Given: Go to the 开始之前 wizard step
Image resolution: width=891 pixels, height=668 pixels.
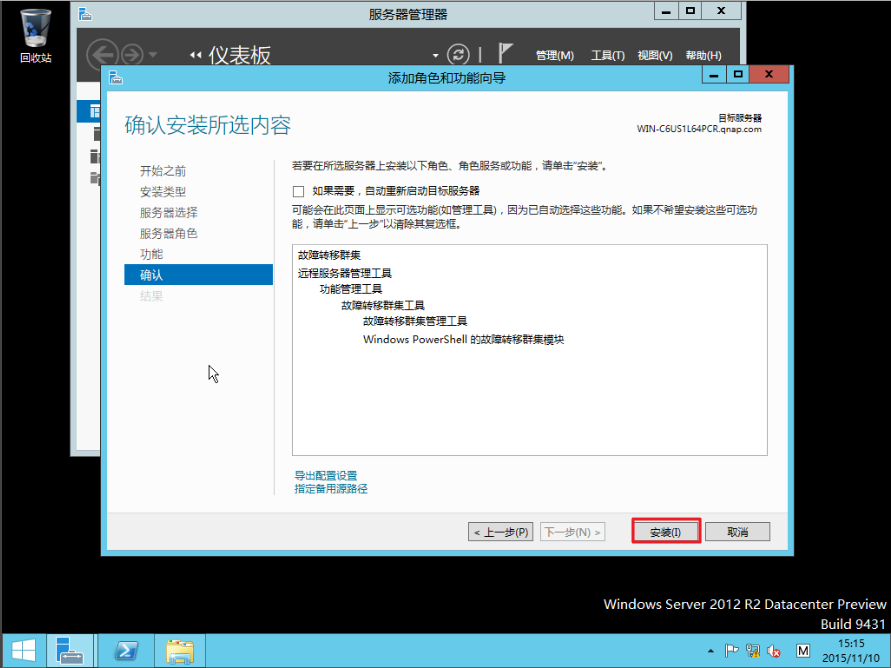Looking at the screenshot, I should click(x=163, y=171).
